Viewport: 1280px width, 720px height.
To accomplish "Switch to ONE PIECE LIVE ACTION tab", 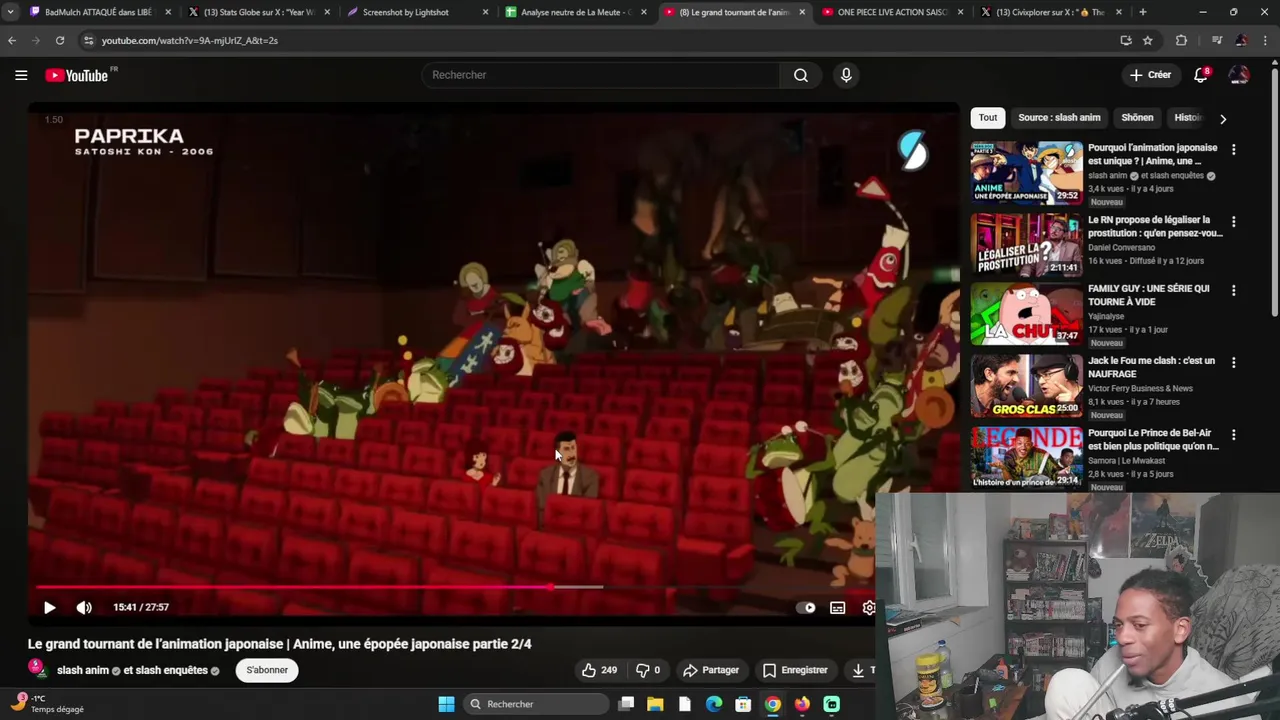I will tap(892, 12).
